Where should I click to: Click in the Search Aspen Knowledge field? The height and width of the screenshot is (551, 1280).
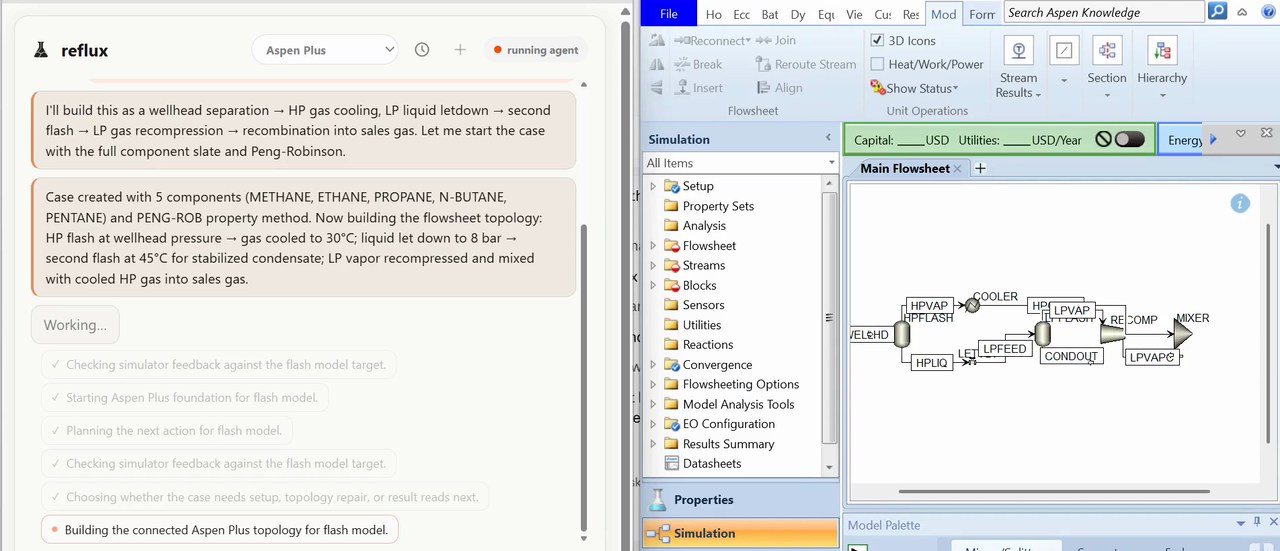[1103, 12]
